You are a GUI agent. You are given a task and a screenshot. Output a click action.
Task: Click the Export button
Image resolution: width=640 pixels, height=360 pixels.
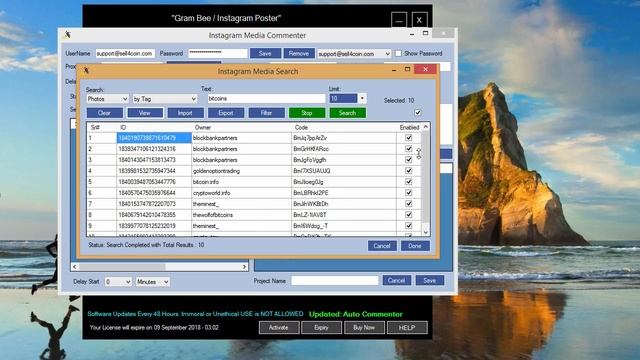(226, 113)
